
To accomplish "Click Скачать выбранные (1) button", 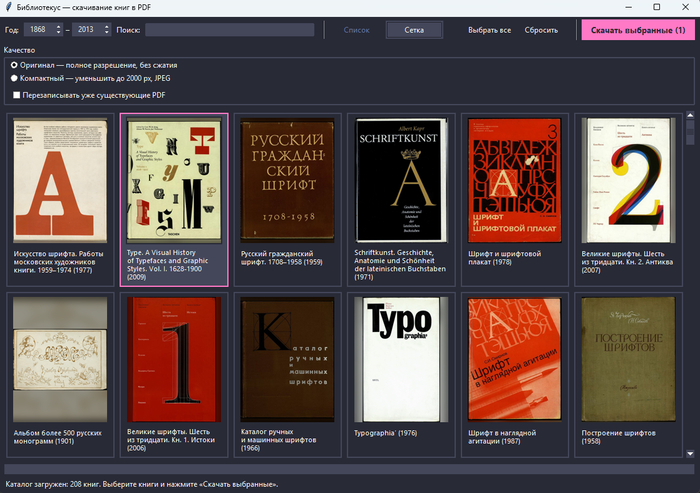I will click(638, 30).
